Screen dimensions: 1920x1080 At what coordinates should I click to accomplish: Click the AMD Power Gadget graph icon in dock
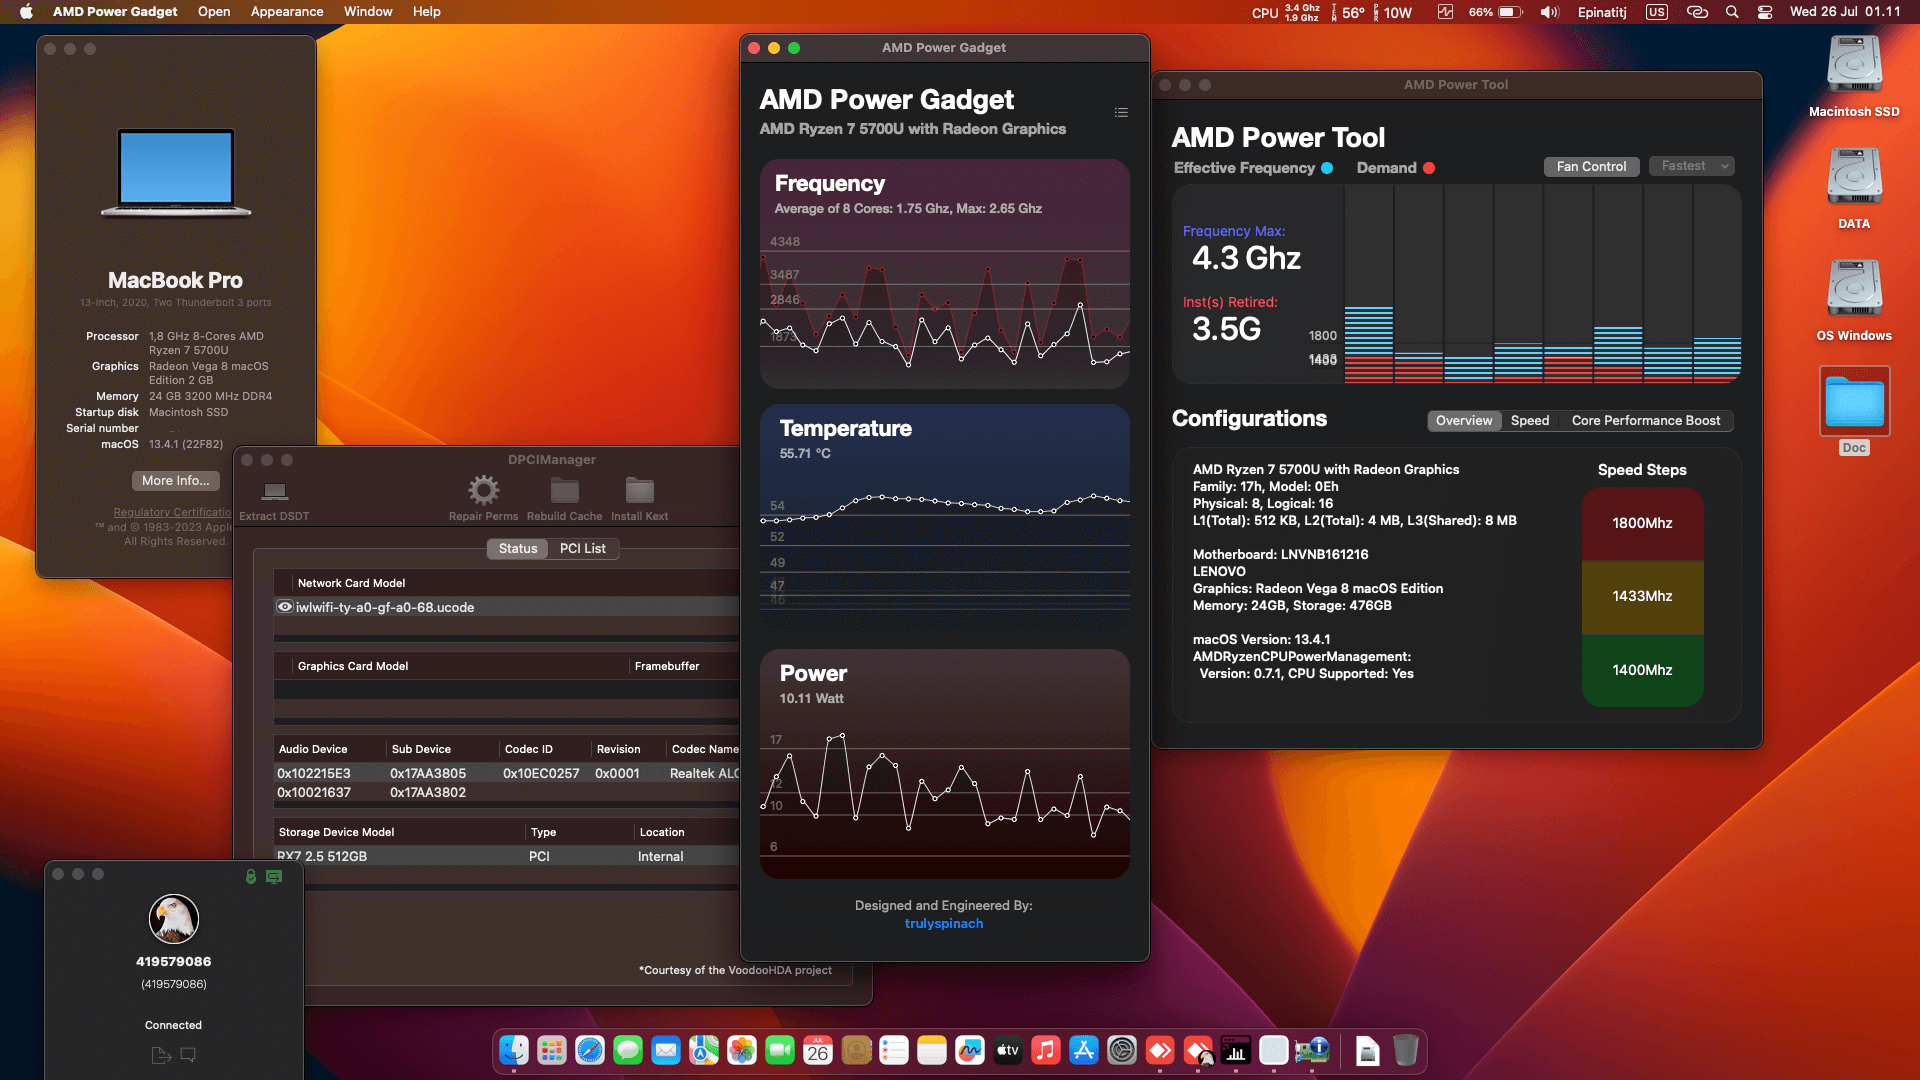coord(1236,1050)
